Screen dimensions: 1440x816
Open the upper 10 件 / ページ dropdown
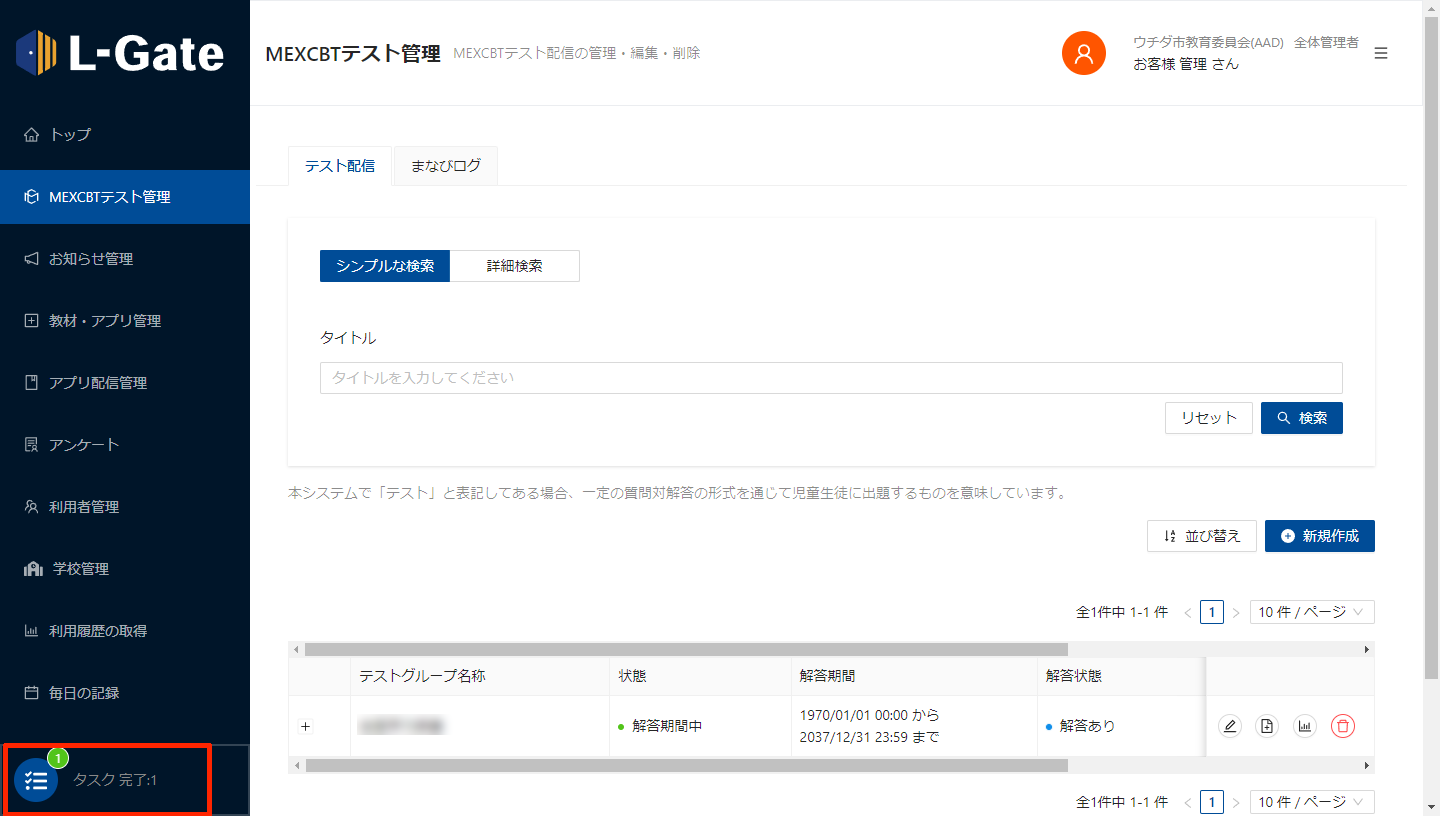1311,612
